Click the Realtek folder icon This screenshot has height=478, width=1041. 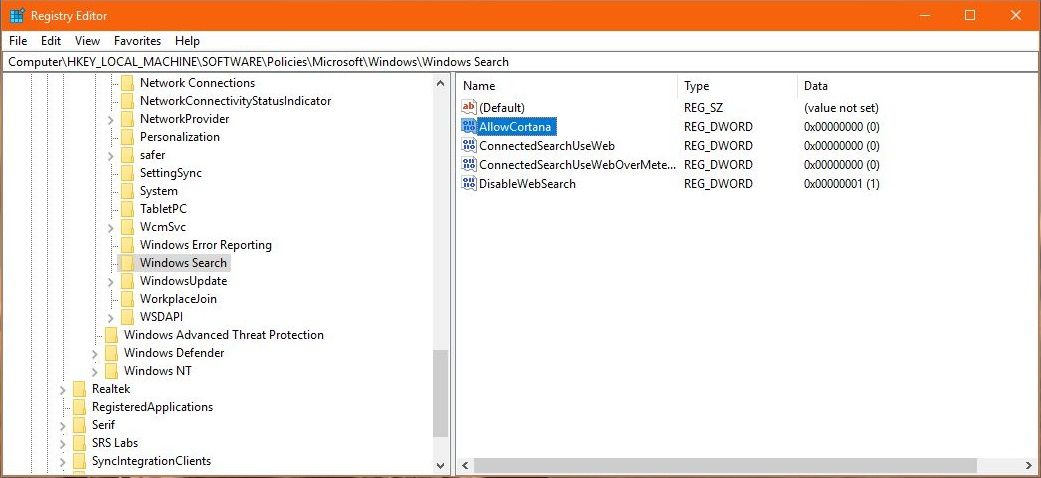click(80, 389)
